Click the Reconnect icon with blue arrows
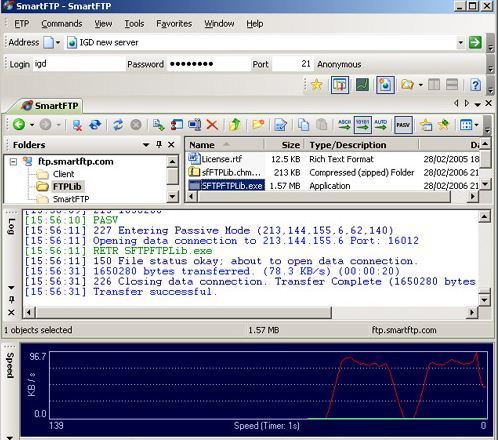Image resolution: width=498 pixels, height=440 pixels. pos(95,125)
